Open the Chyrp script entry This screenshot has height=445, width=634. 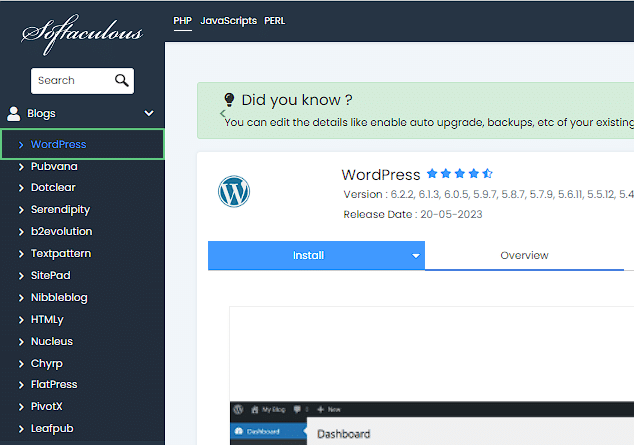point(46,364)
